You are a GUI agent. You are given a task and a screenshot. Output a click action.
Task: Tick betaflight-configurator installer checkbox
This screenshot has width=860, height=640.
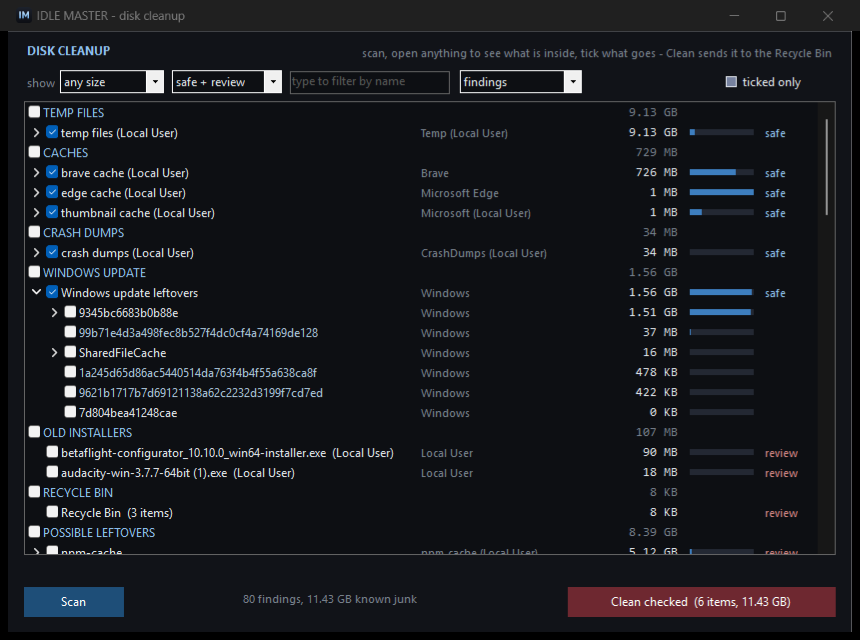click(52, 452)
